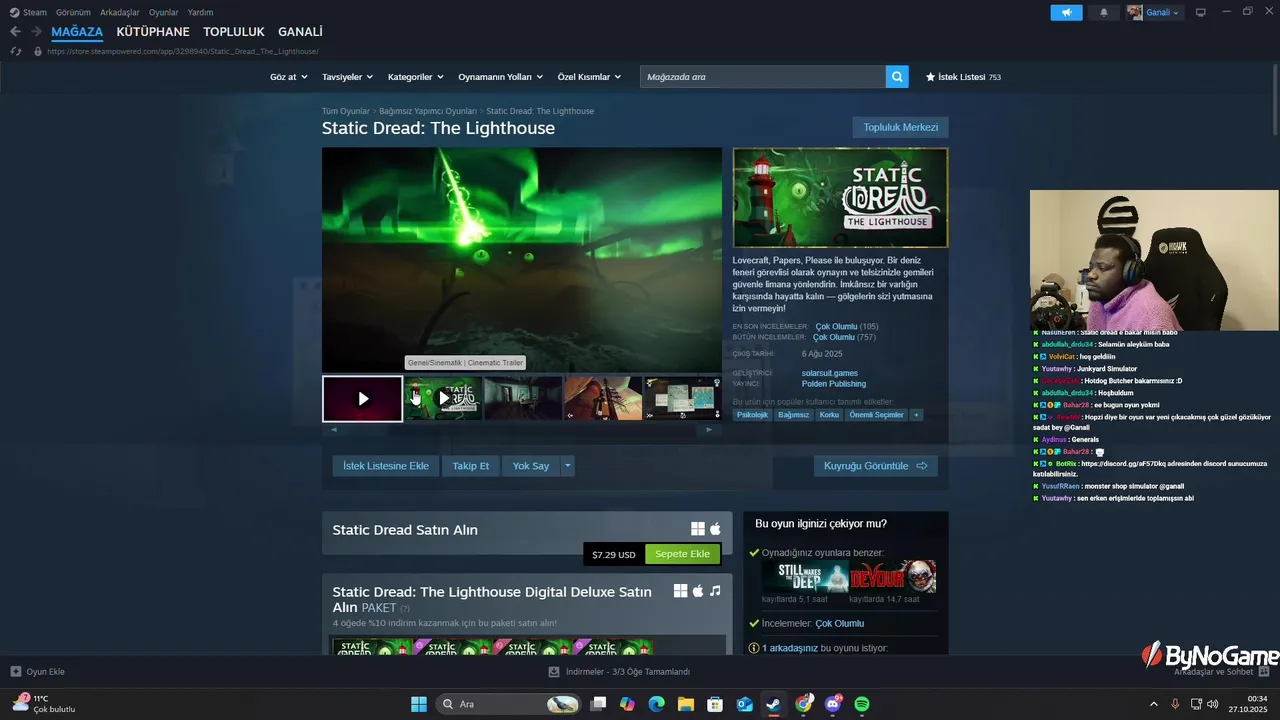This screenshot has height=720, width=1280.
Task: Go back with the back arrow
Action: 15,32
